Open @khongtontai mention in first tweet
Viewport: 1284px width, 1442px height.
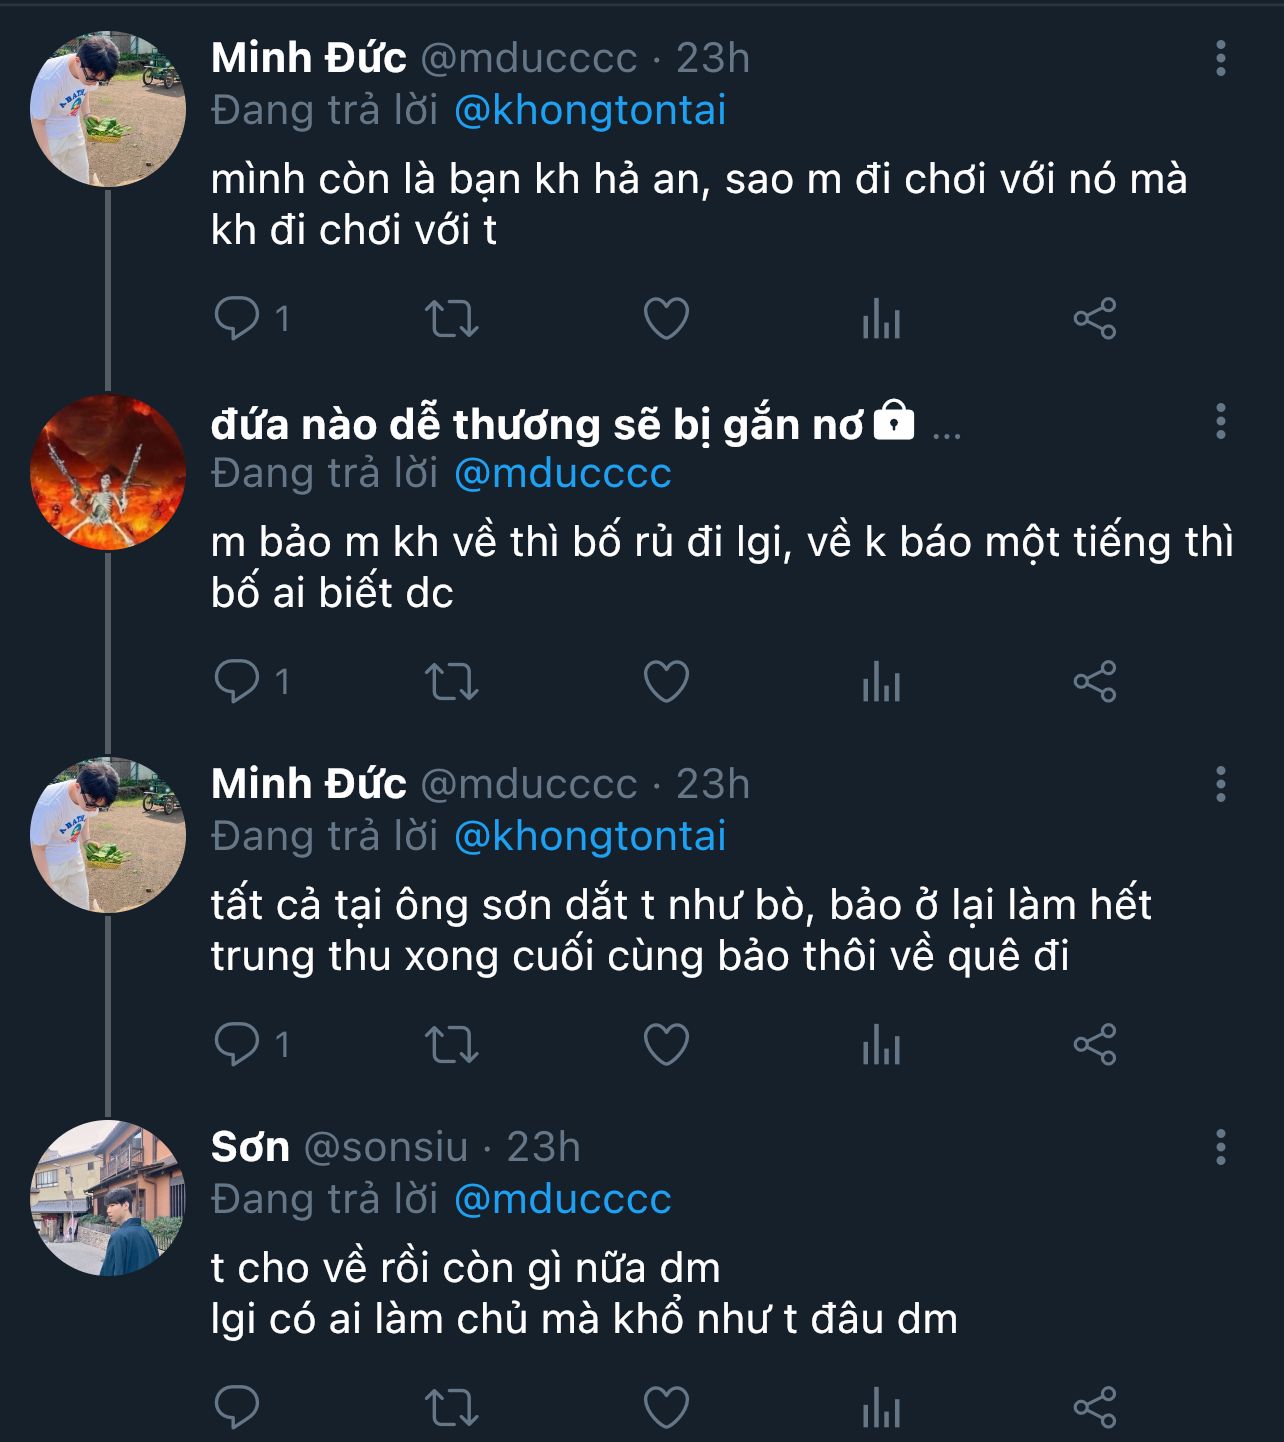coord(590,110)
